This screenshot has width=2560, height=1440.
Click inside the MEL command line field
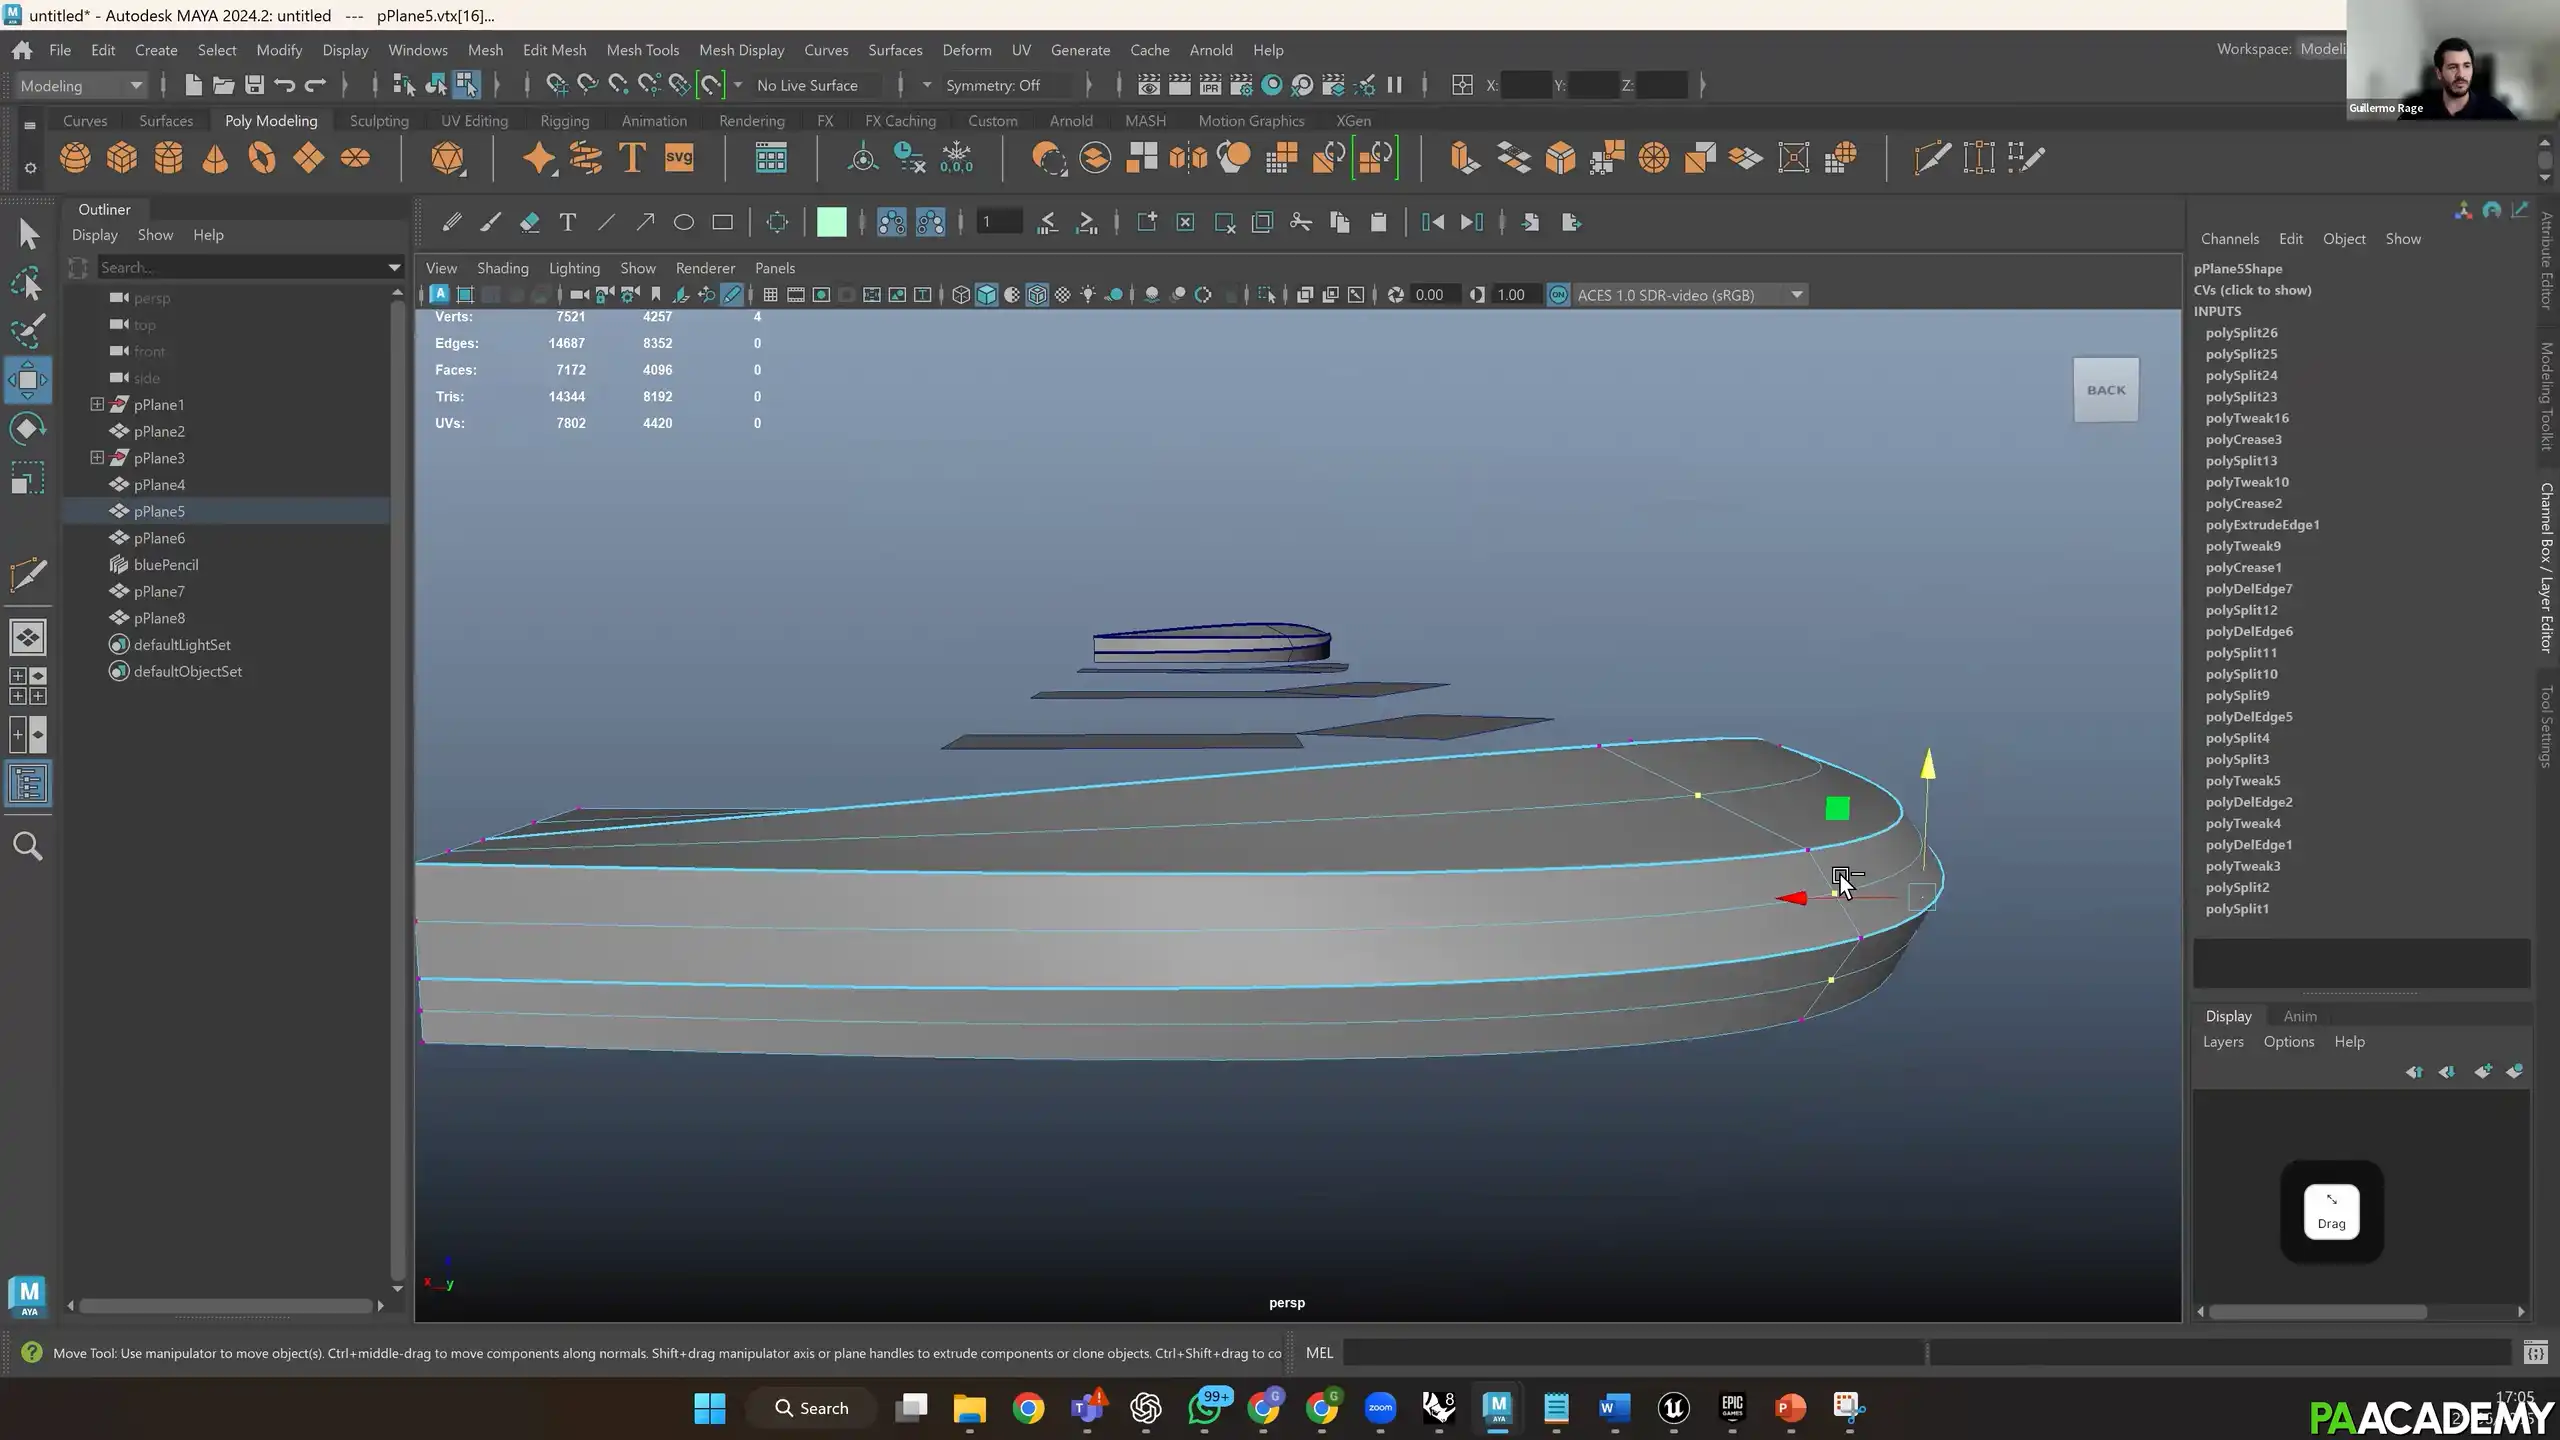(x=1700, y=1352)
